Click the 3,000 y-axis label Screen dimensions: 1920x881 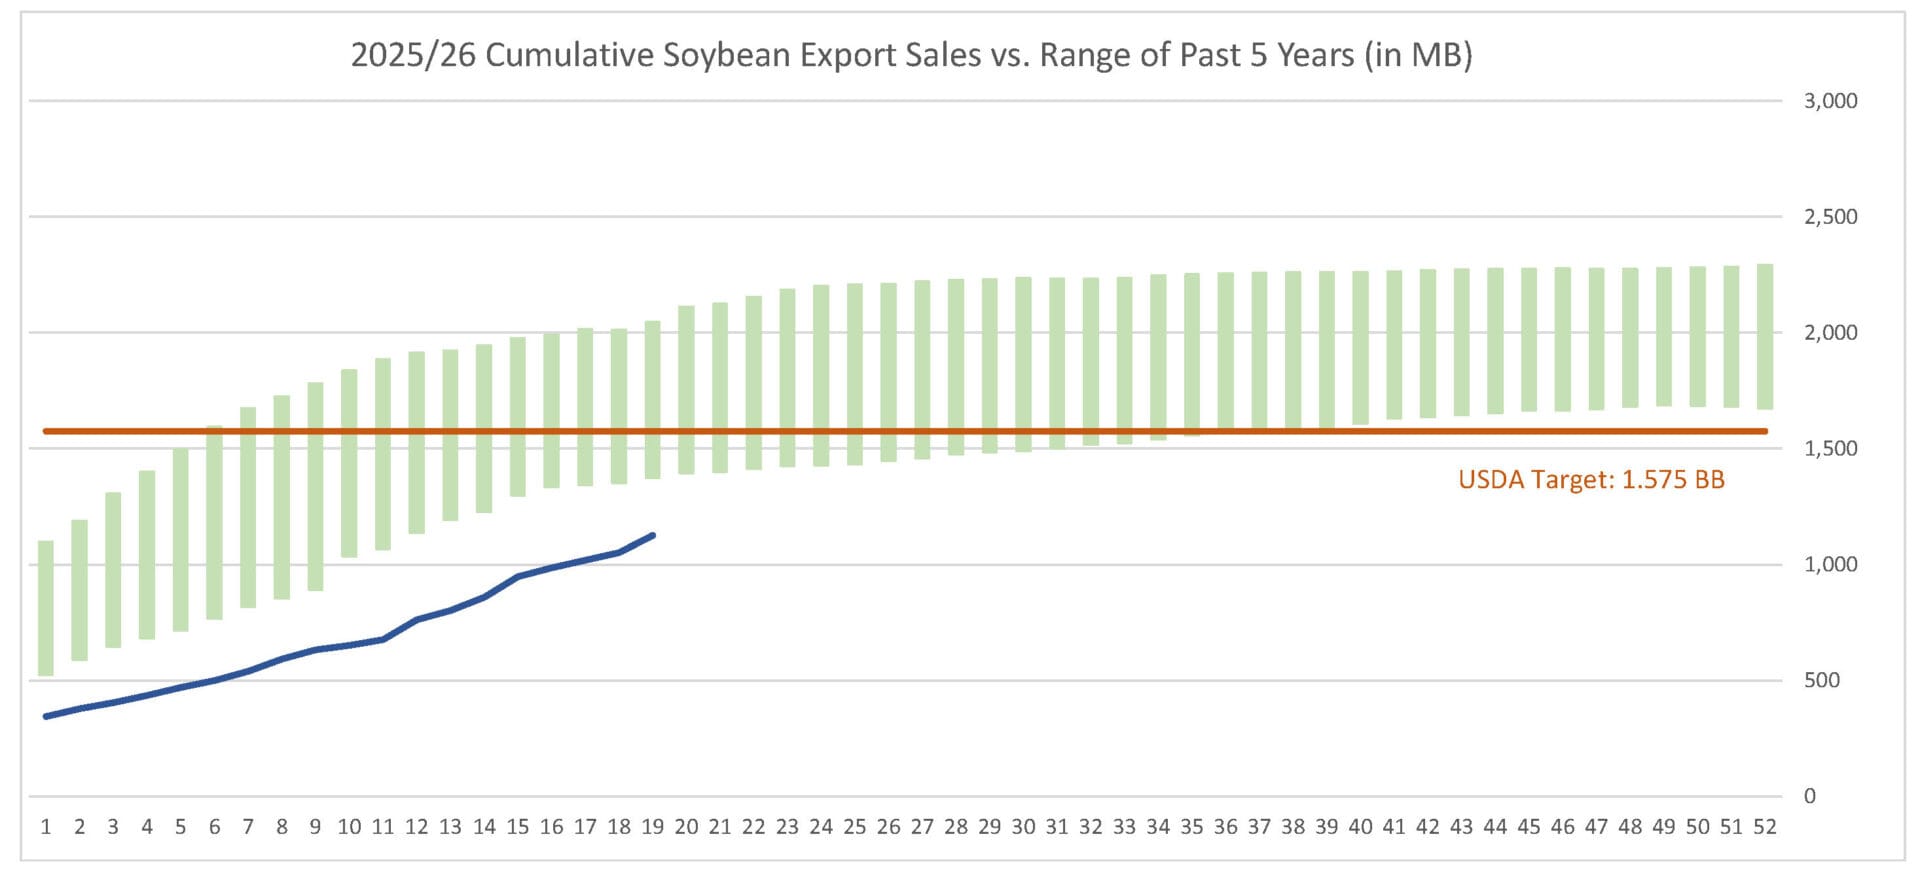click(x=1830, y=101)
